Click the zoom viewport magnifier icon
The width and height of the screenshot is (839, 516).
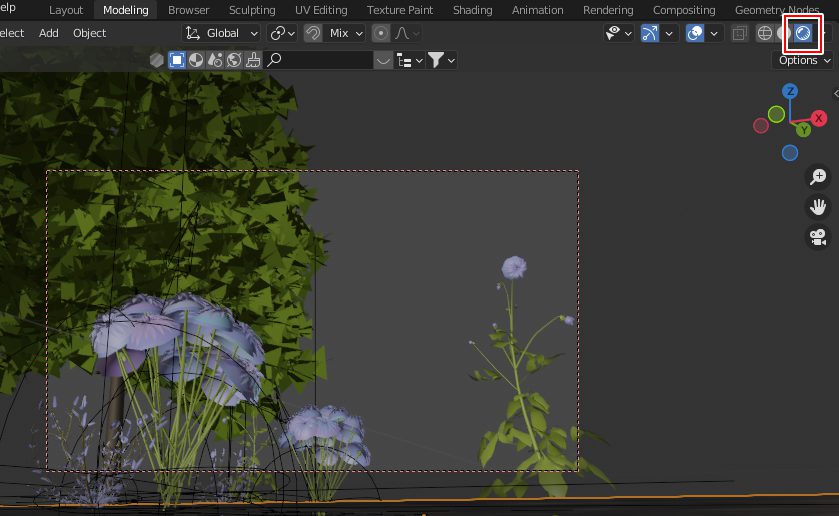[x=818, y=177]
